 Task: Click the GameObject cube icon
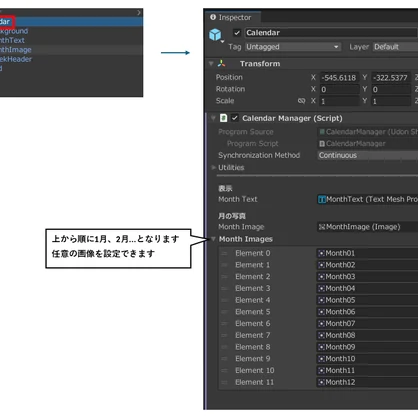(x=215, y=34)
